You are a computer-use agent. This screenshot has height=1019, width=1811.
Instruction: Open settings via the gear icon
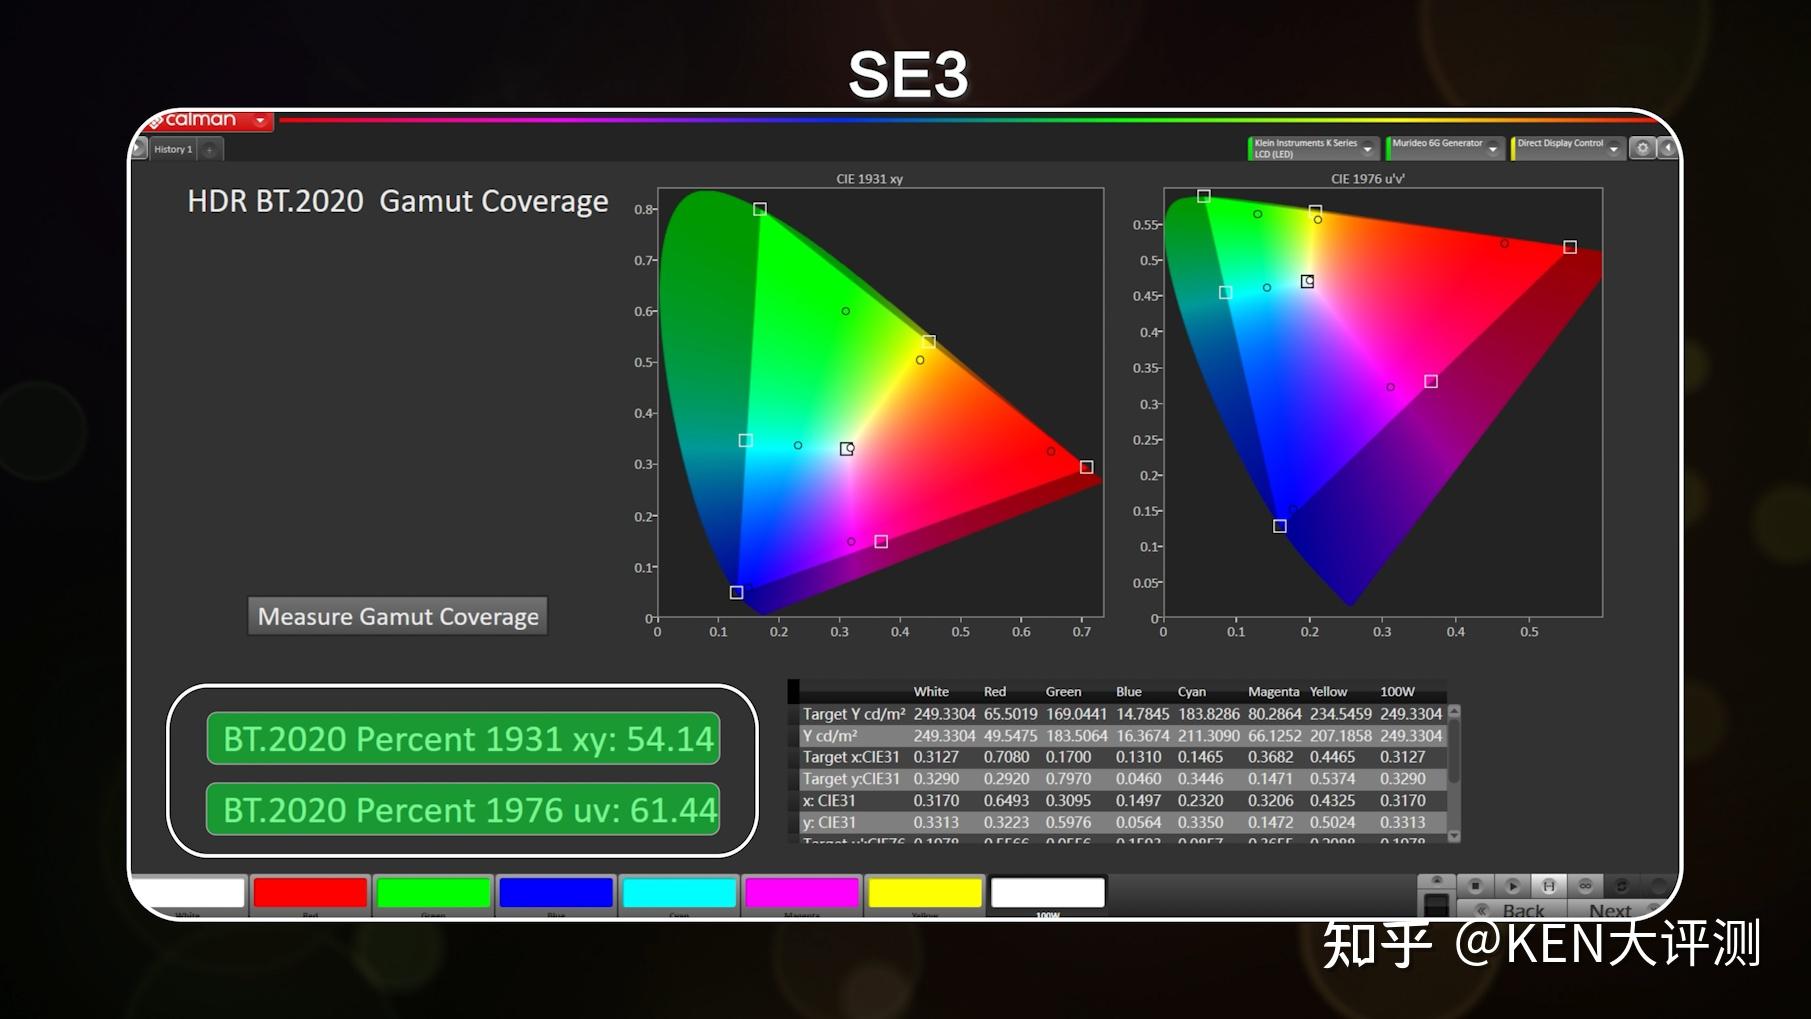pos(1642,148)
